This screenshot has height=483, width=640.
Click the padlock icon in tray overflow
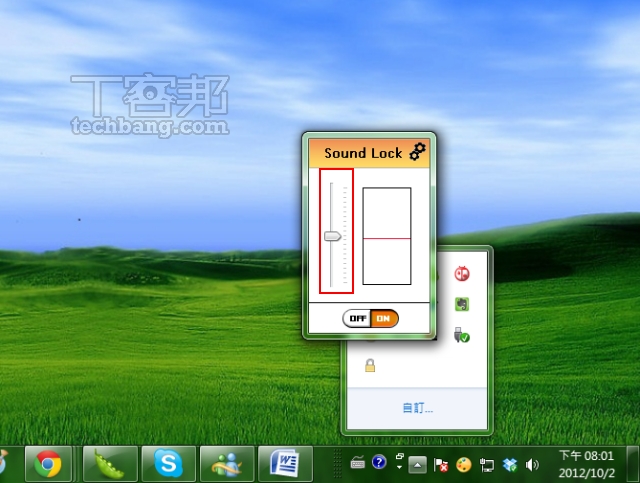coord(370,367)
